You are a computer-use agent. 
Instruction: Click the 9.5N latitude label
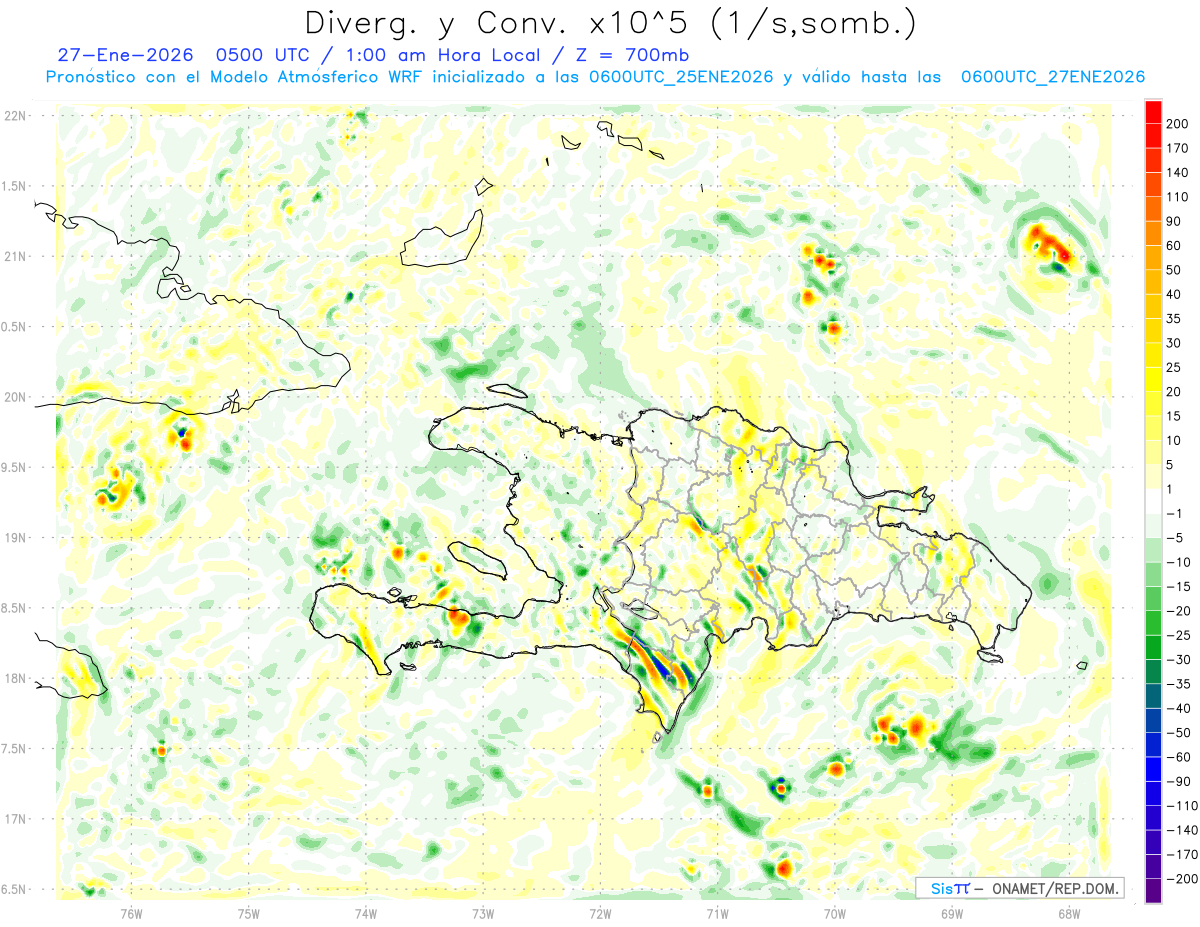coord(15,467)
